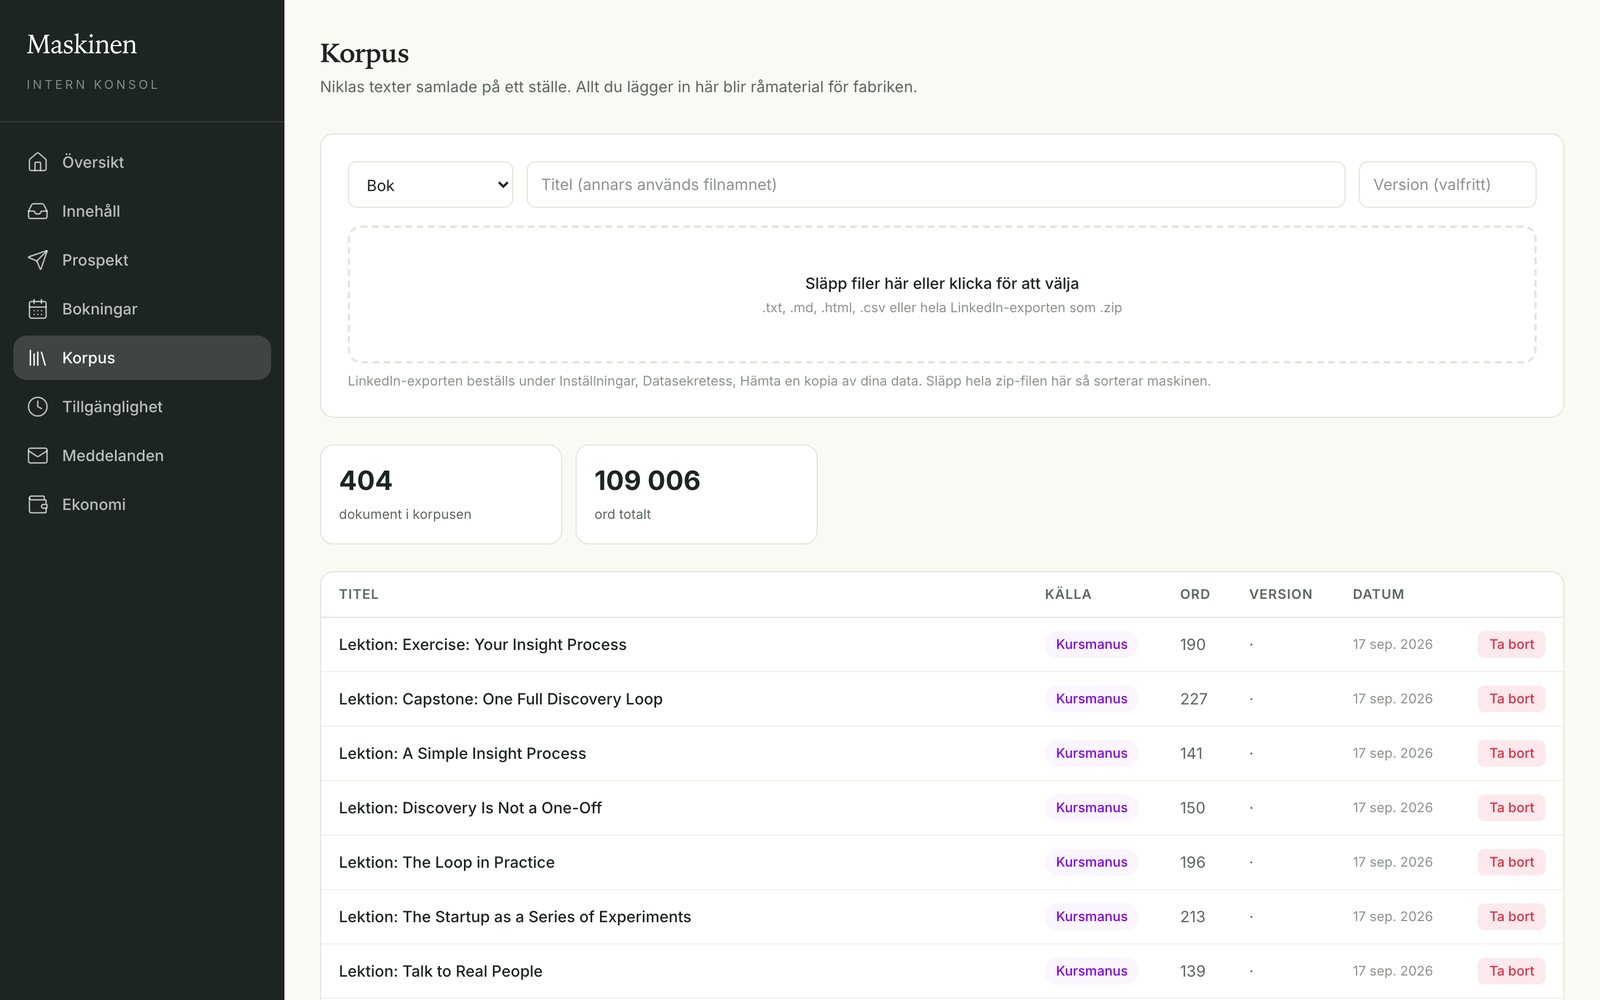The width and height of the screenshot is (1600, 1000).
Task: Open the Bok source type dropdown
Action: coord(430,185)
